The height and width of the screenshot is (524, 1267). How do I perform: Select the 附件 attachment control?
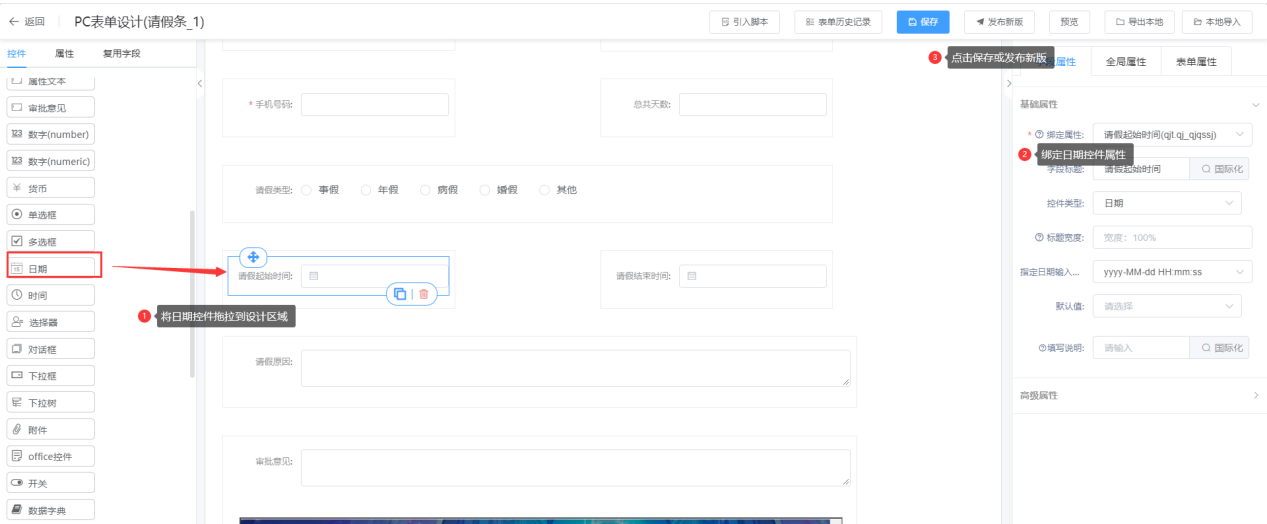tap(51, 430)
